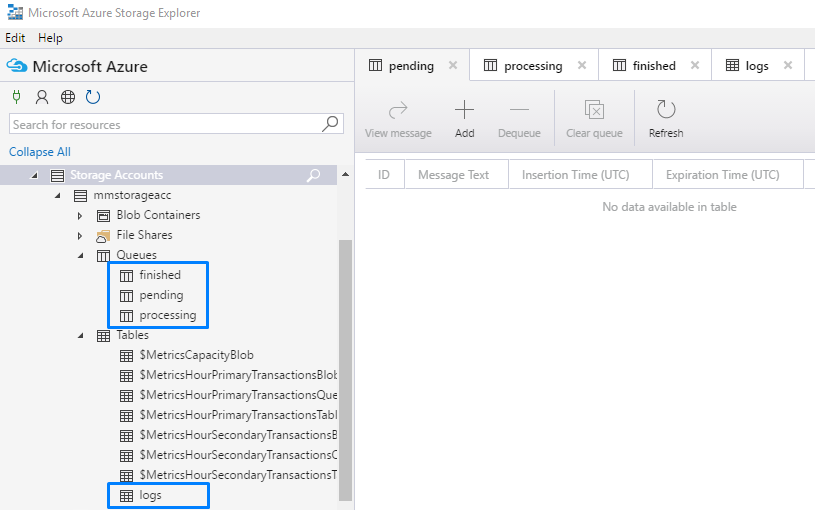Refresh all using circular arrow icon
Viewport: 815px width, 510px height.
(93, 97)
